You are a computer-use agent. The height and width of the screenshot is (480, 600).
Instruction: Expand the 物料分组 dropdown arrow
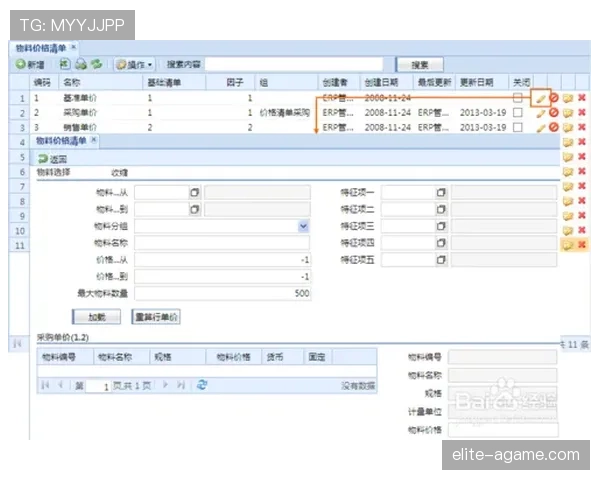click(x=303, y=226)
